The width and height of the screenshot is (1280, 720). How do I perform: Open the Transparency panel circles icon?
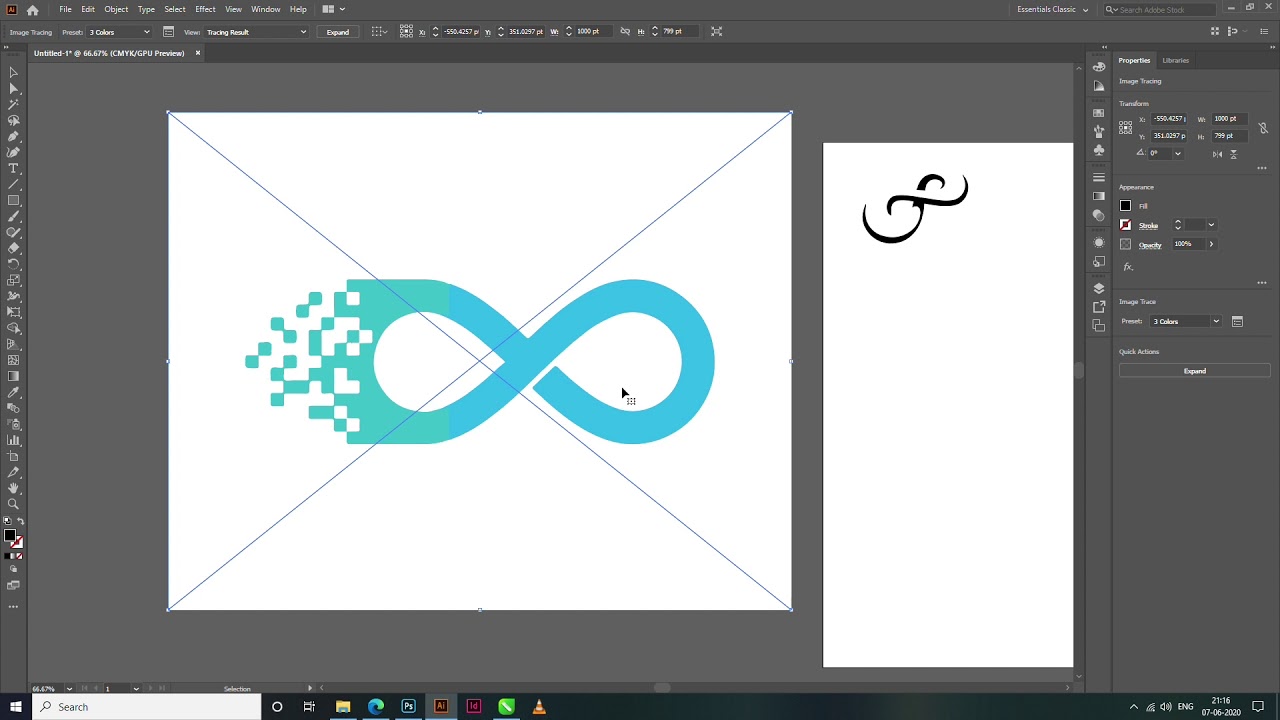[1099, 215]
